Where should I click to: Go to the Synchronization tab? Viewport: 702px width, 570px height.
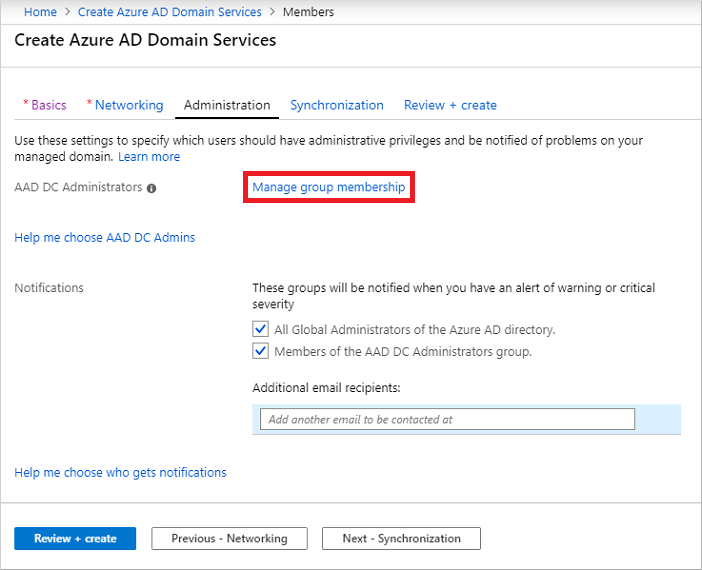click(336, 105)
